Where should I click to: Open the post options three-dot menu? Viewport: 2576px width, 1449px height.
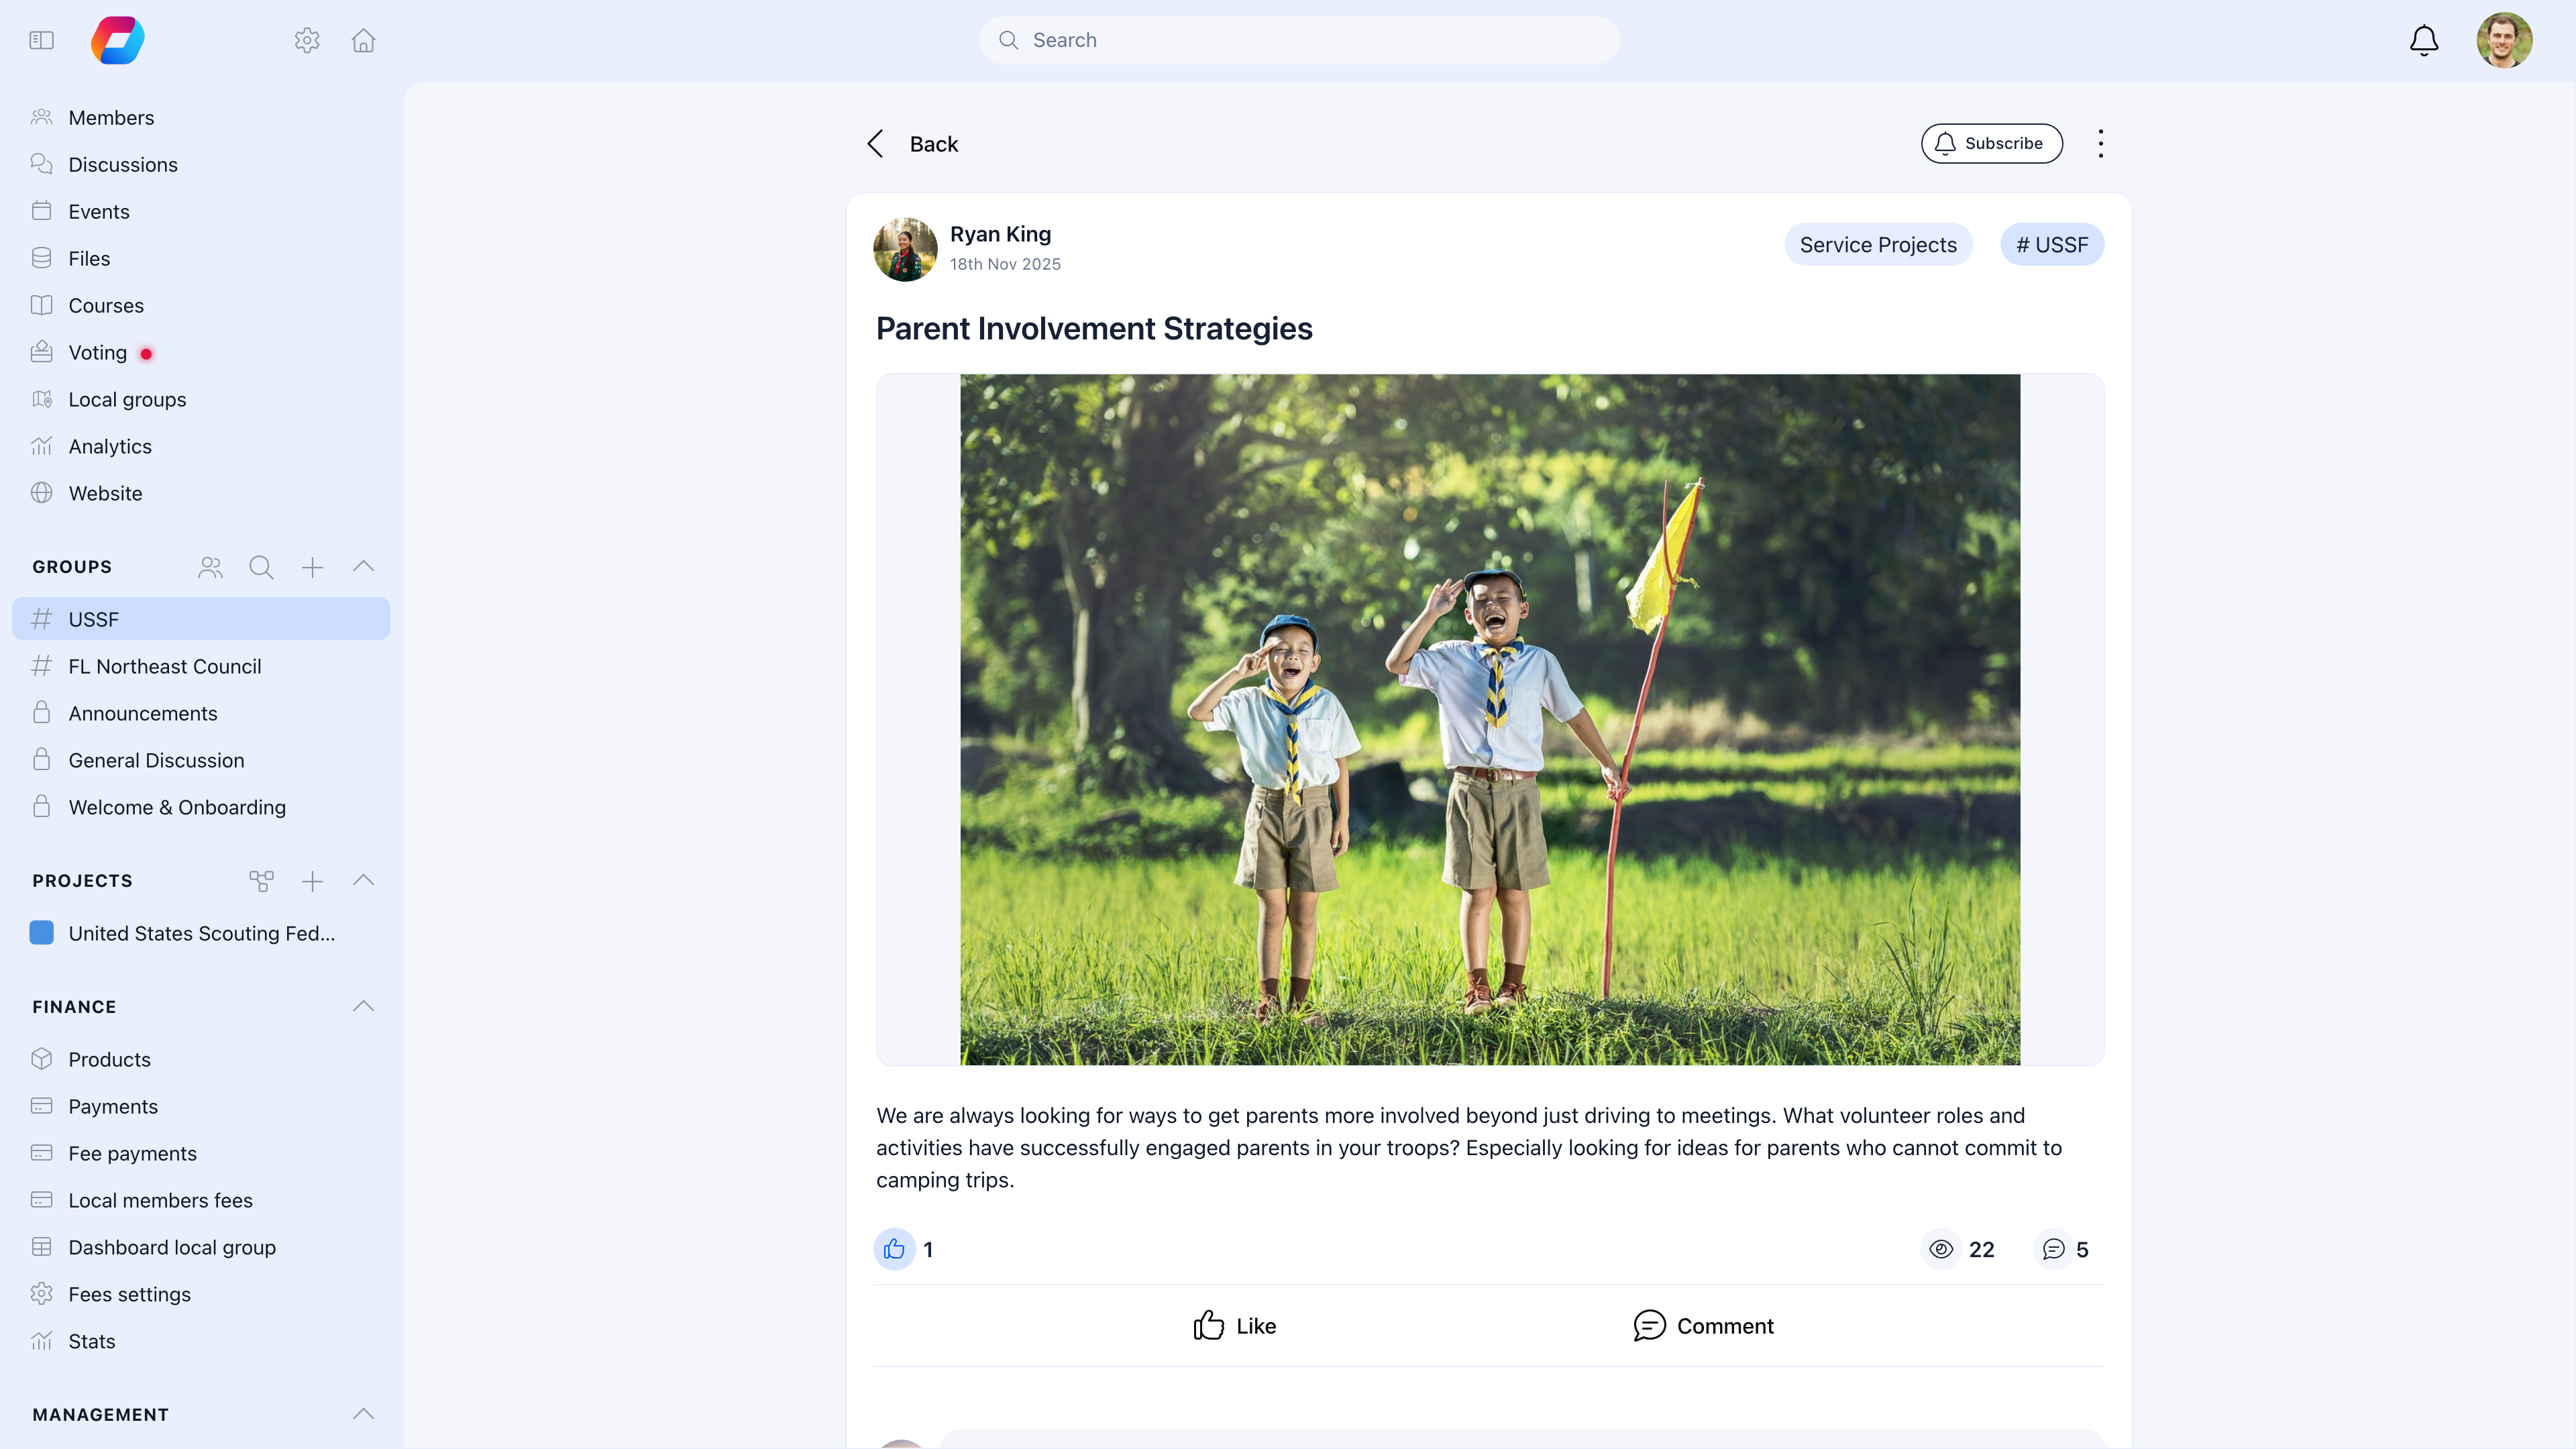(x=2100, y=143)
